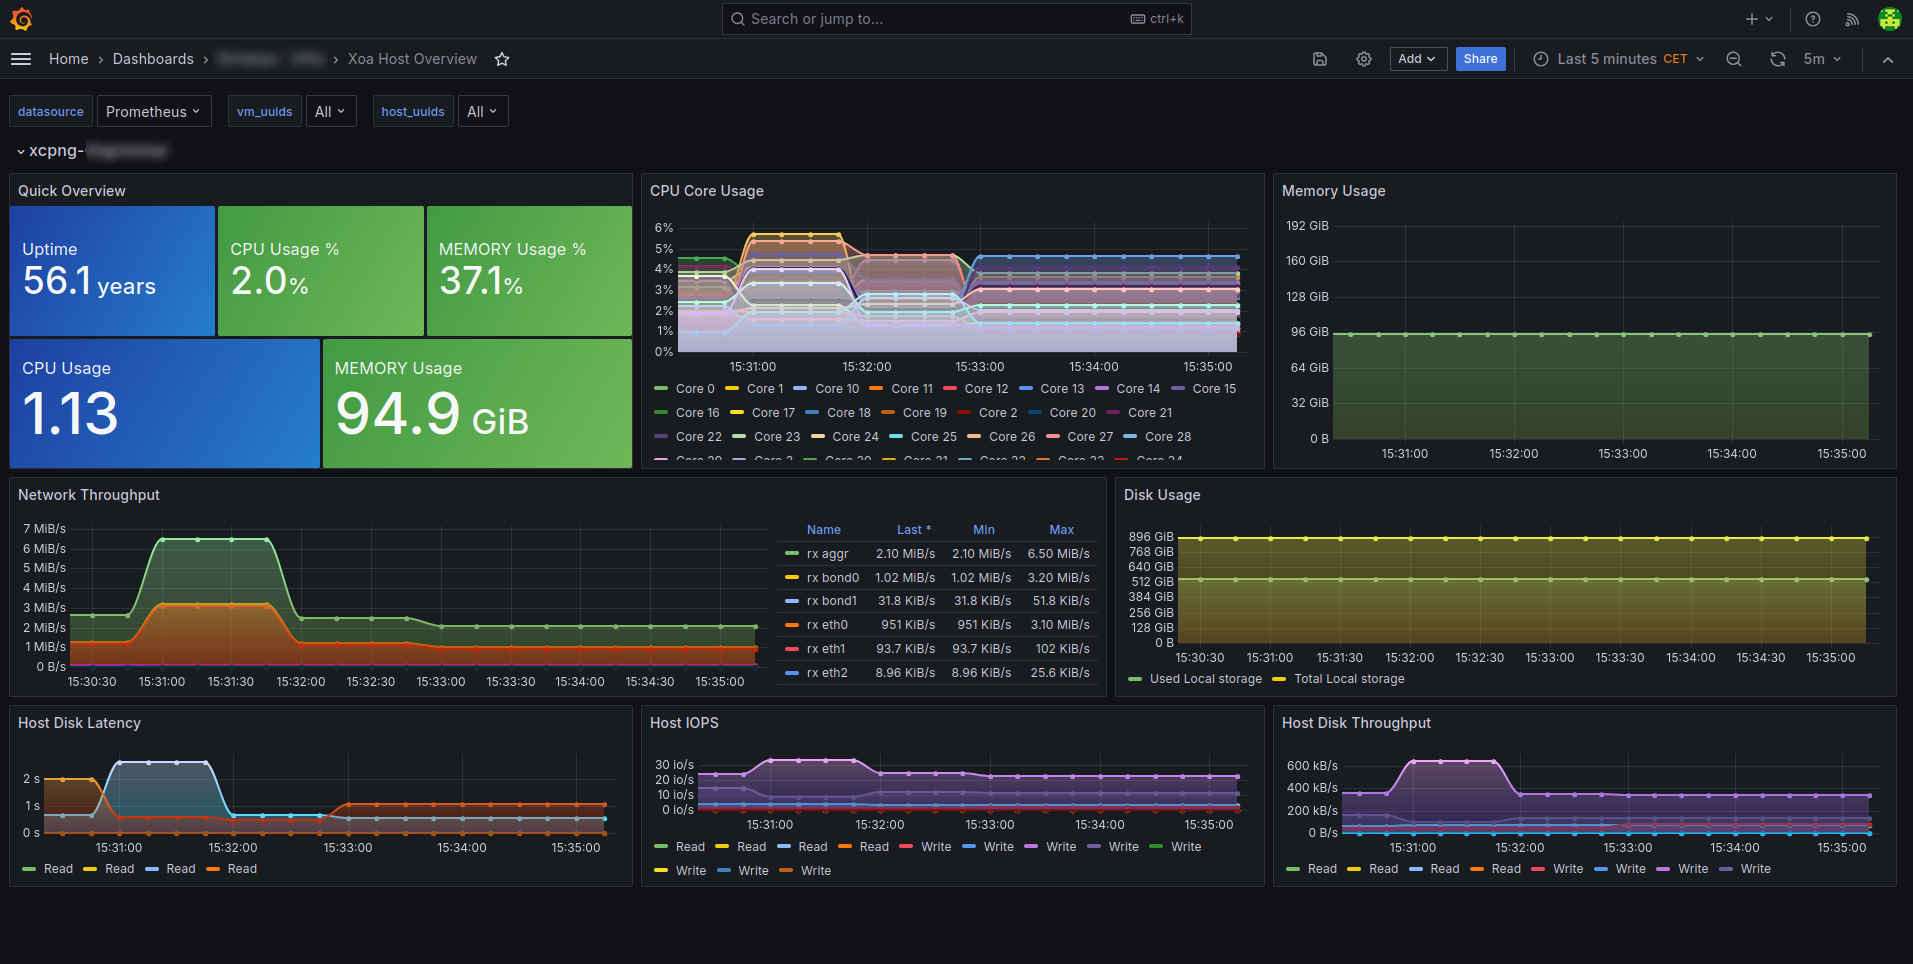Click the Add button

[x=1418, y=59]
